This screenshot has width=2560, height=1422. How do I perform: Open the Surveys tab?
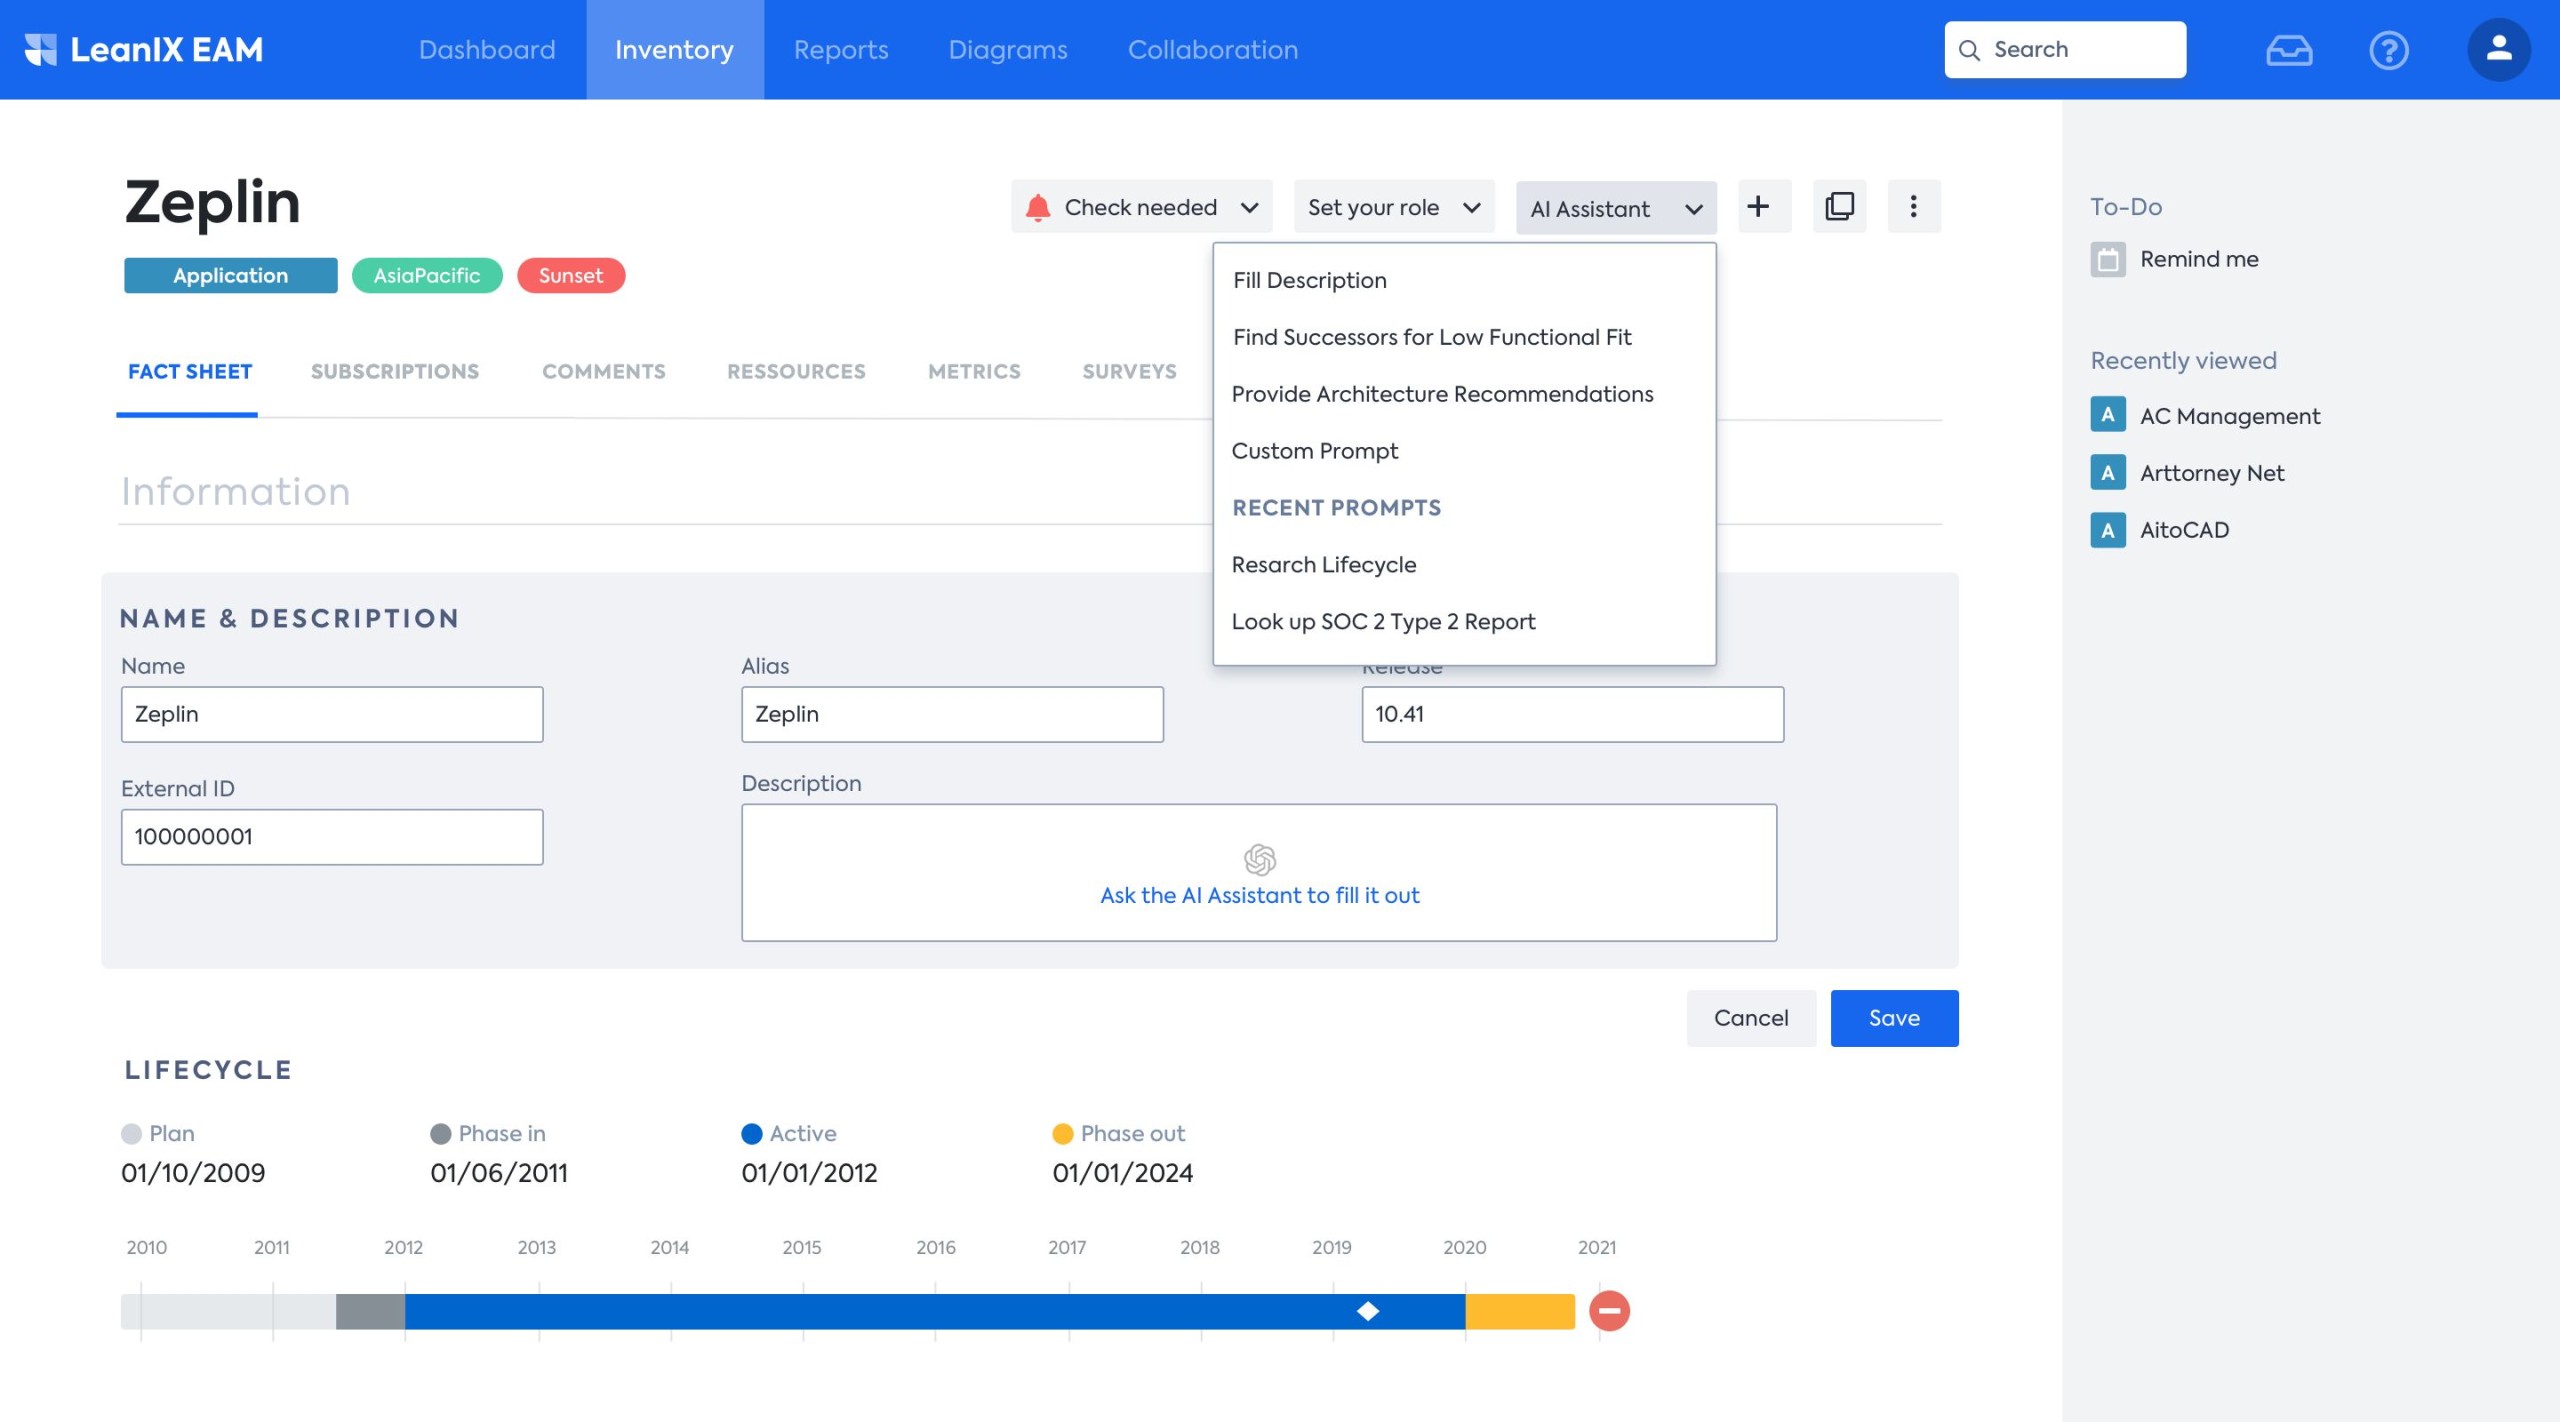pyautogui.click(x=1129, y=371)
